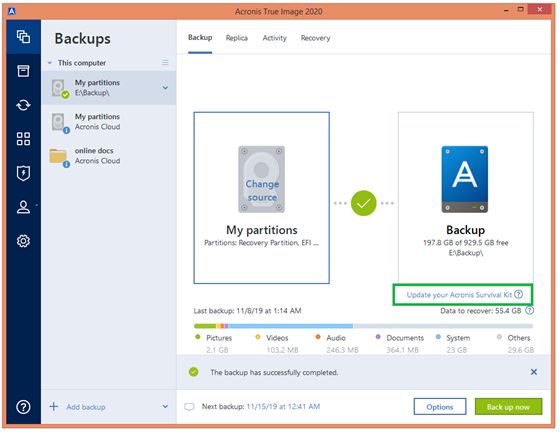Click the Acronis app logo in title bar

click(x=12, y=11)
